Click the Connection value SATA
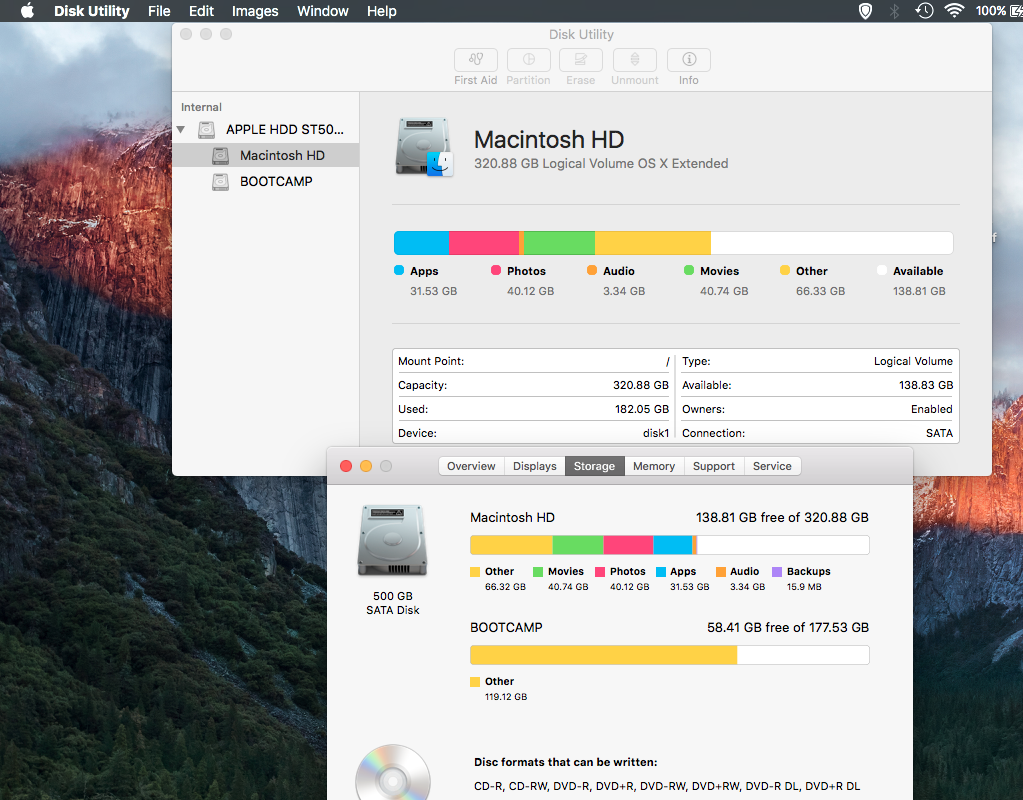Screen dimensions: 1023x800 [939, 433]
